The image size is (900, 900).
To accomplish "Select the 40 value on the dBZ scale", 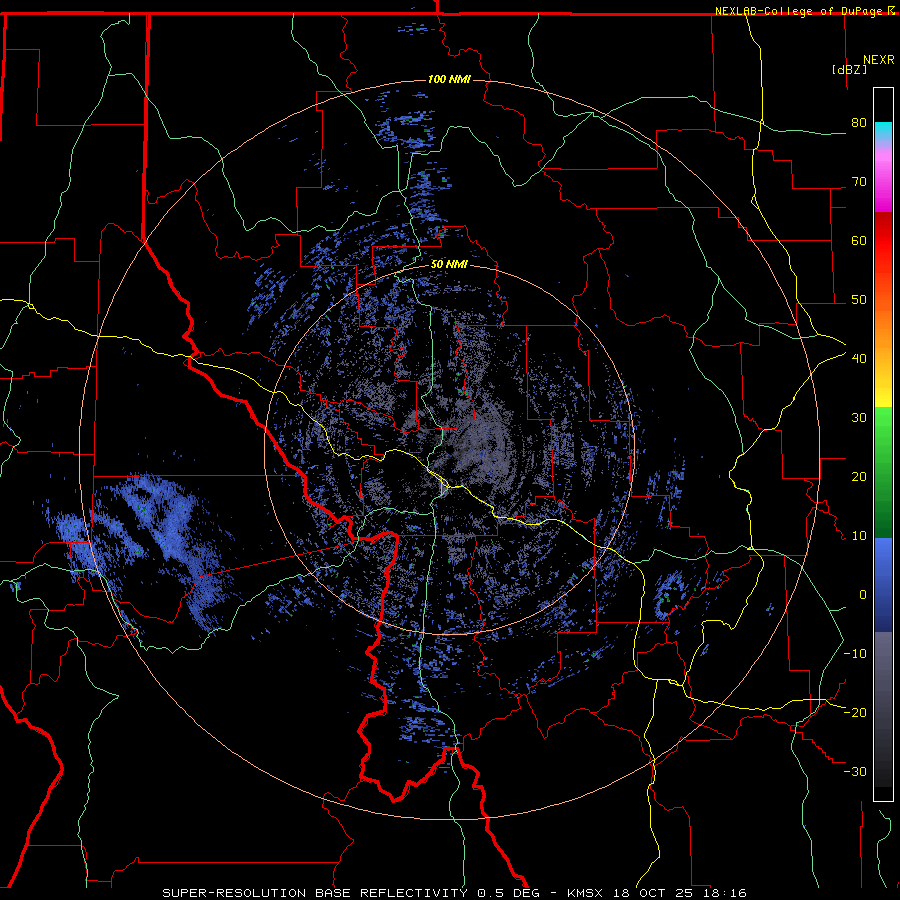I will pos(859,358).
